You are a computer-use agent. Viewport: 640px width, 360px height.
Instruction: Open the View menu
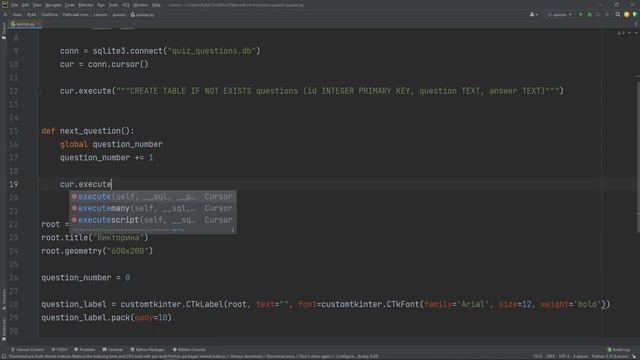click(37, 5)
